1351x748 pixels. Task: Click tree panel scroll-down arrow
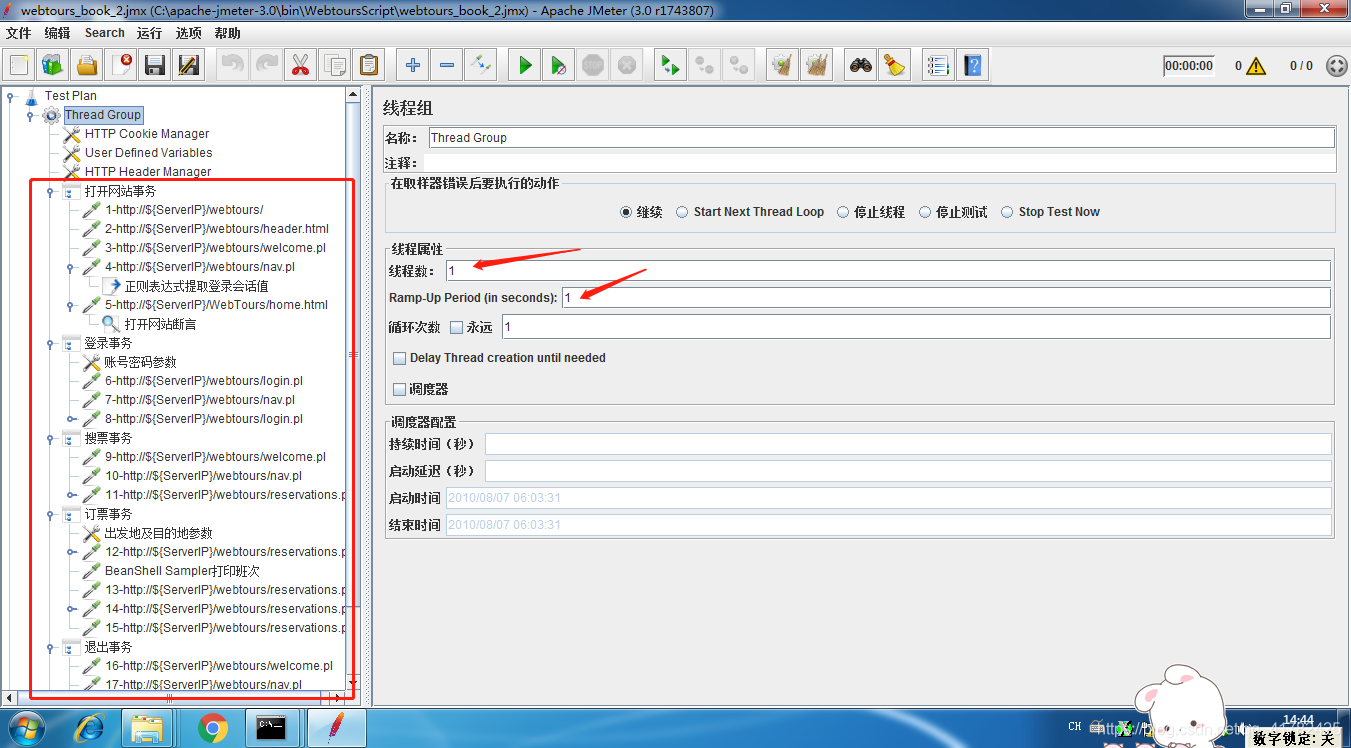coord(353,682)
